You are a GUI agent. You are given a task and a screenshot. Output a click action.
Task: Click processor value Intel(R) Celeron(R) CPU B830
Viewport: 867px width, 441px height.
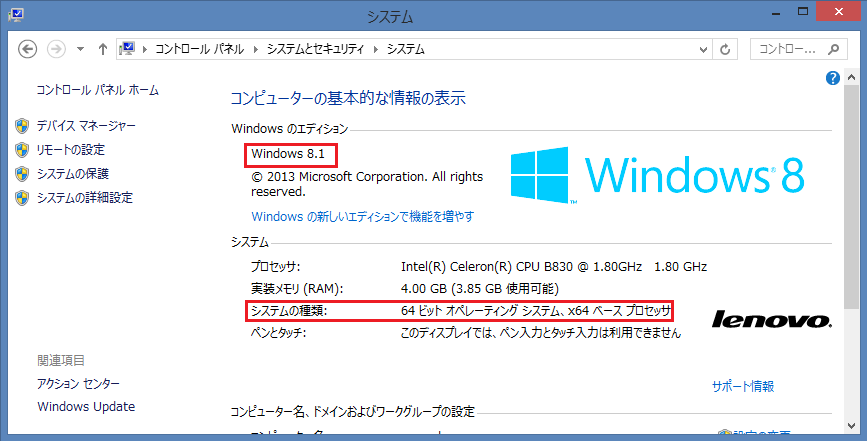coord(554,267)
